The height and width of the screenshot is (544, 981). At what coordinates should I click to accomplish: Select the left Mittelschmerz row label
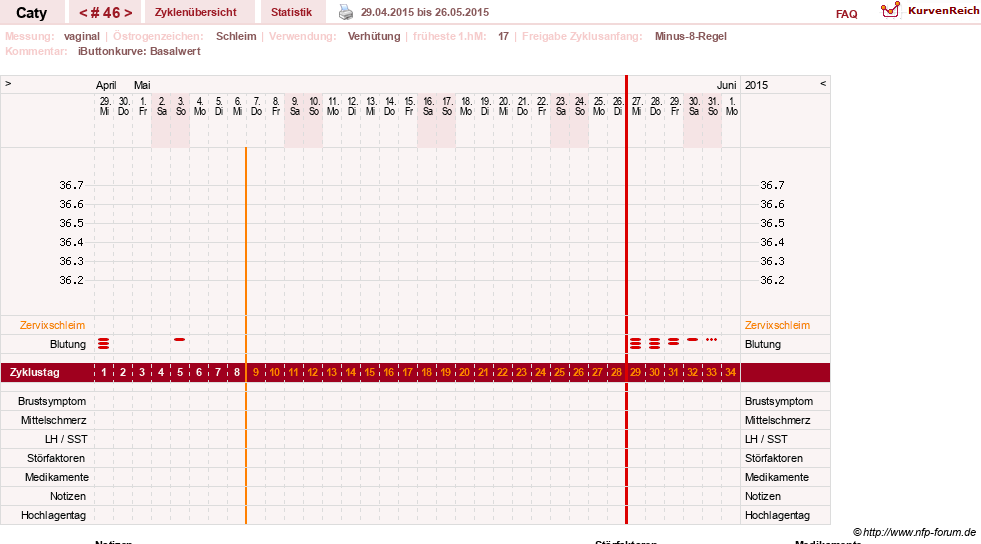(x=54, y=420)
